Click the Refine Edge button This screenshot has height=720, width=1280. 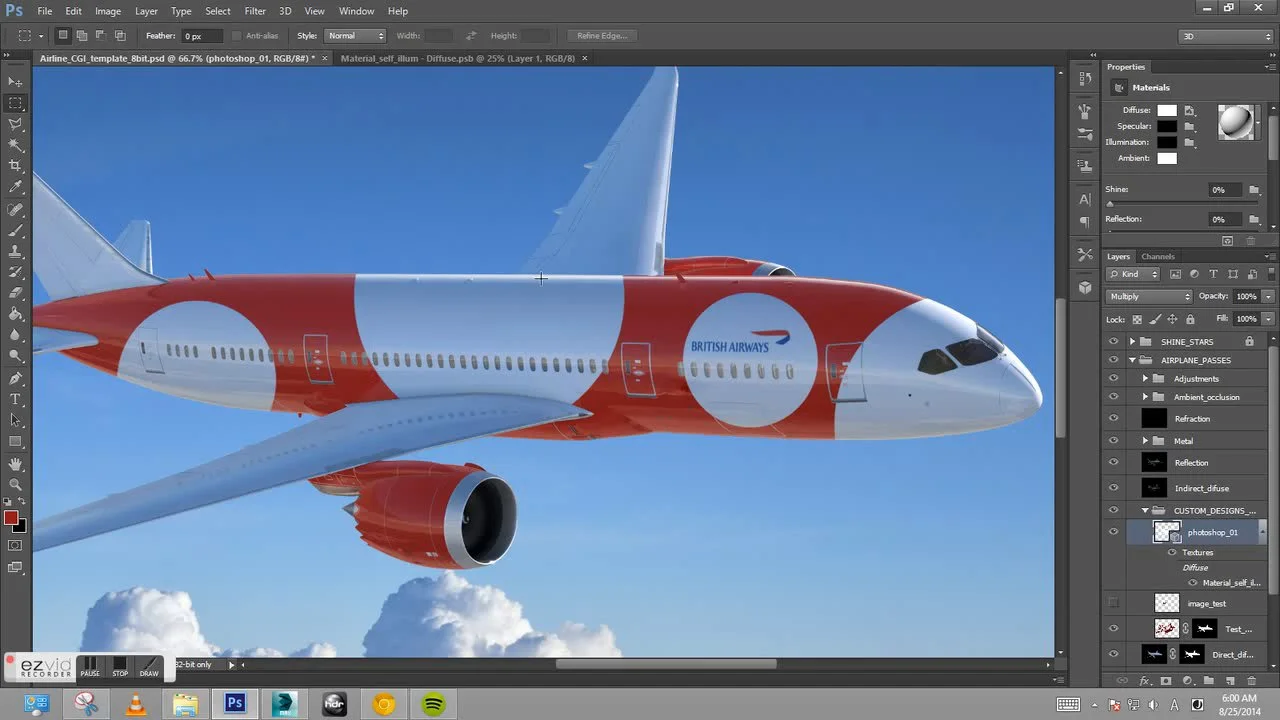coord(602,36)
